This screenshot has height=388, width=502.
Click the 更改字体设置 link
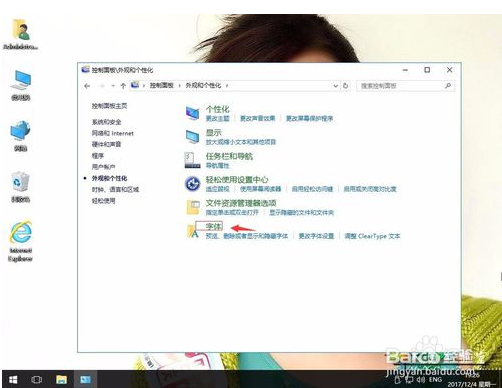(316, 236)
